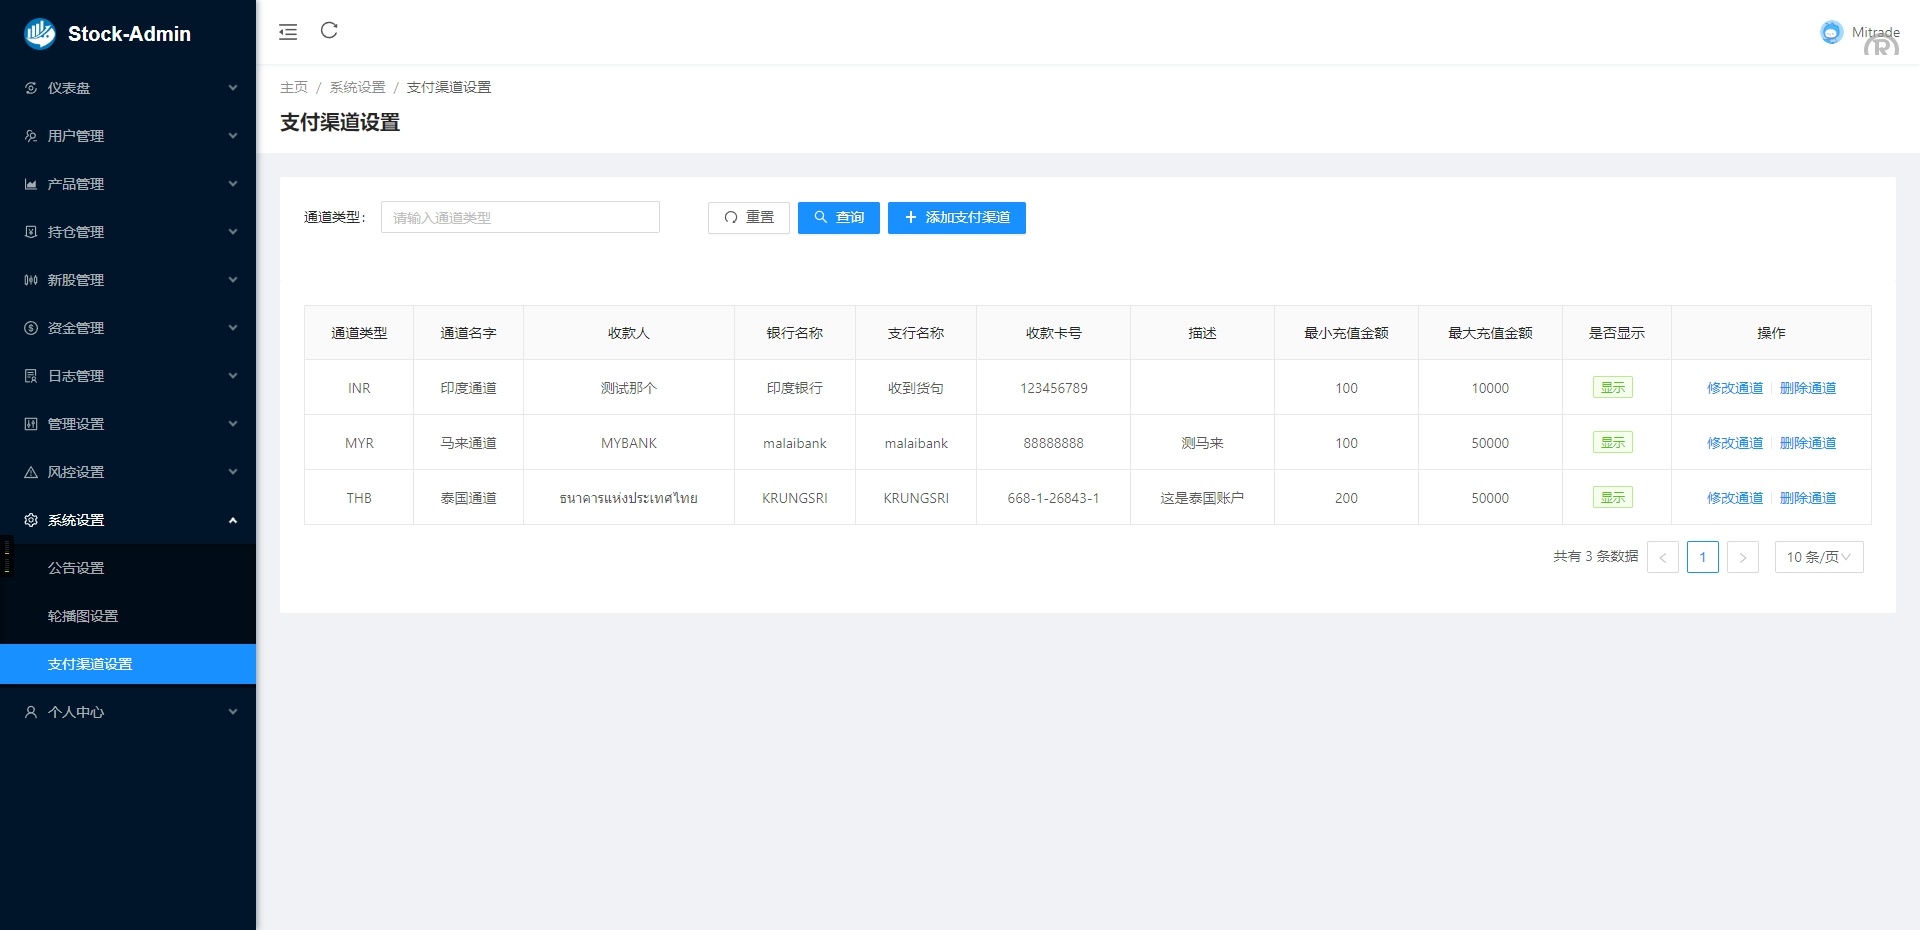Focus the 通道类型 search input field

[x=520, y=218]
